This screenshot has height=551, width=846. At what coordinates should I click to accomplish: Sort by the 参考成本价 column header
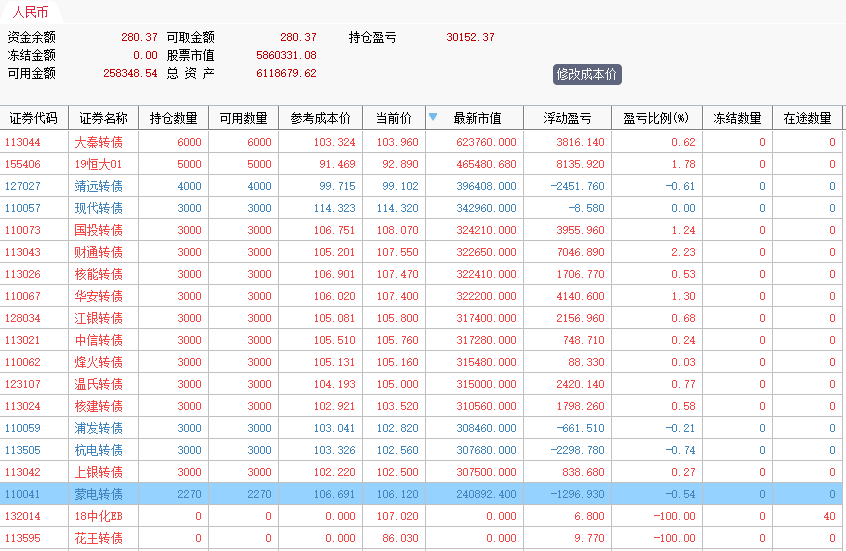click(x=320, y=118)
